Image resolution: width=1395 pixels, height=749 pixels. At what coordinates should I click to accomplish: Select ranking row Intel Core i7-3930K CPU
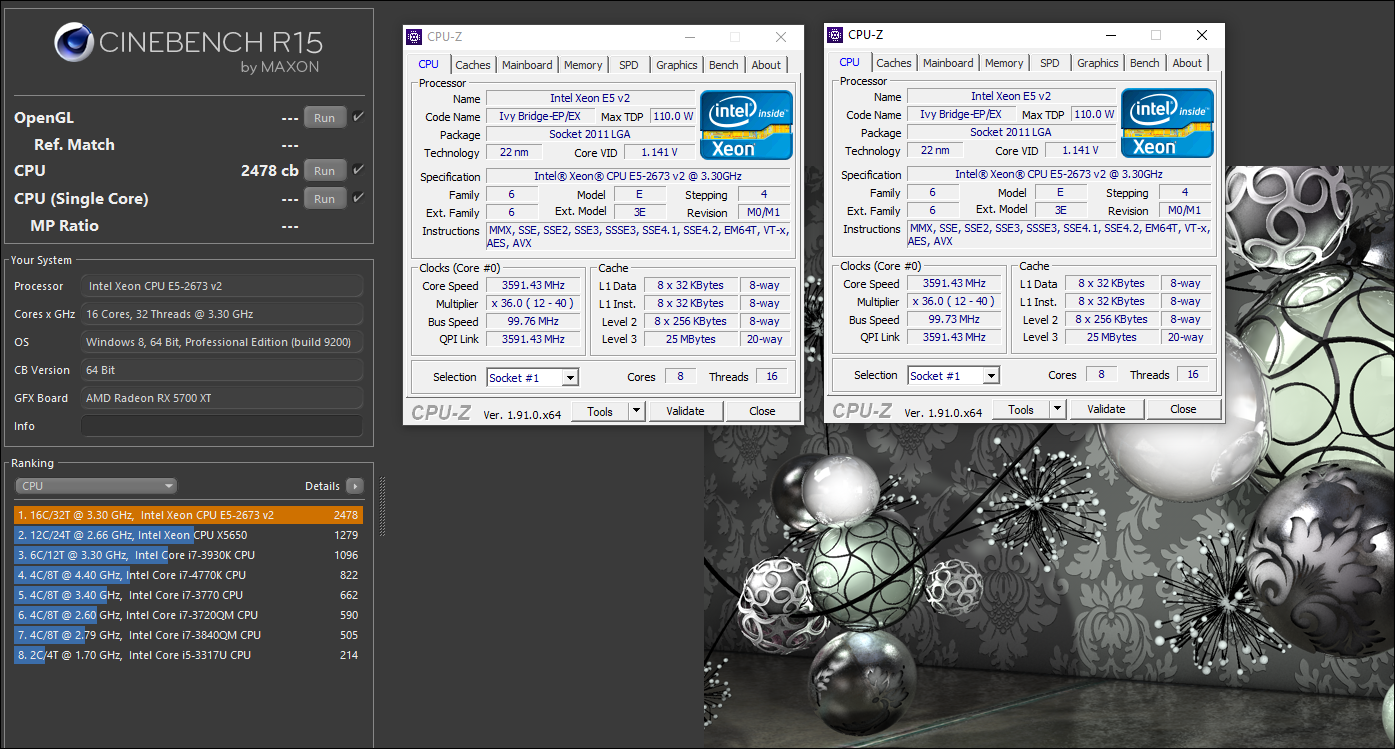pos(189,555)
